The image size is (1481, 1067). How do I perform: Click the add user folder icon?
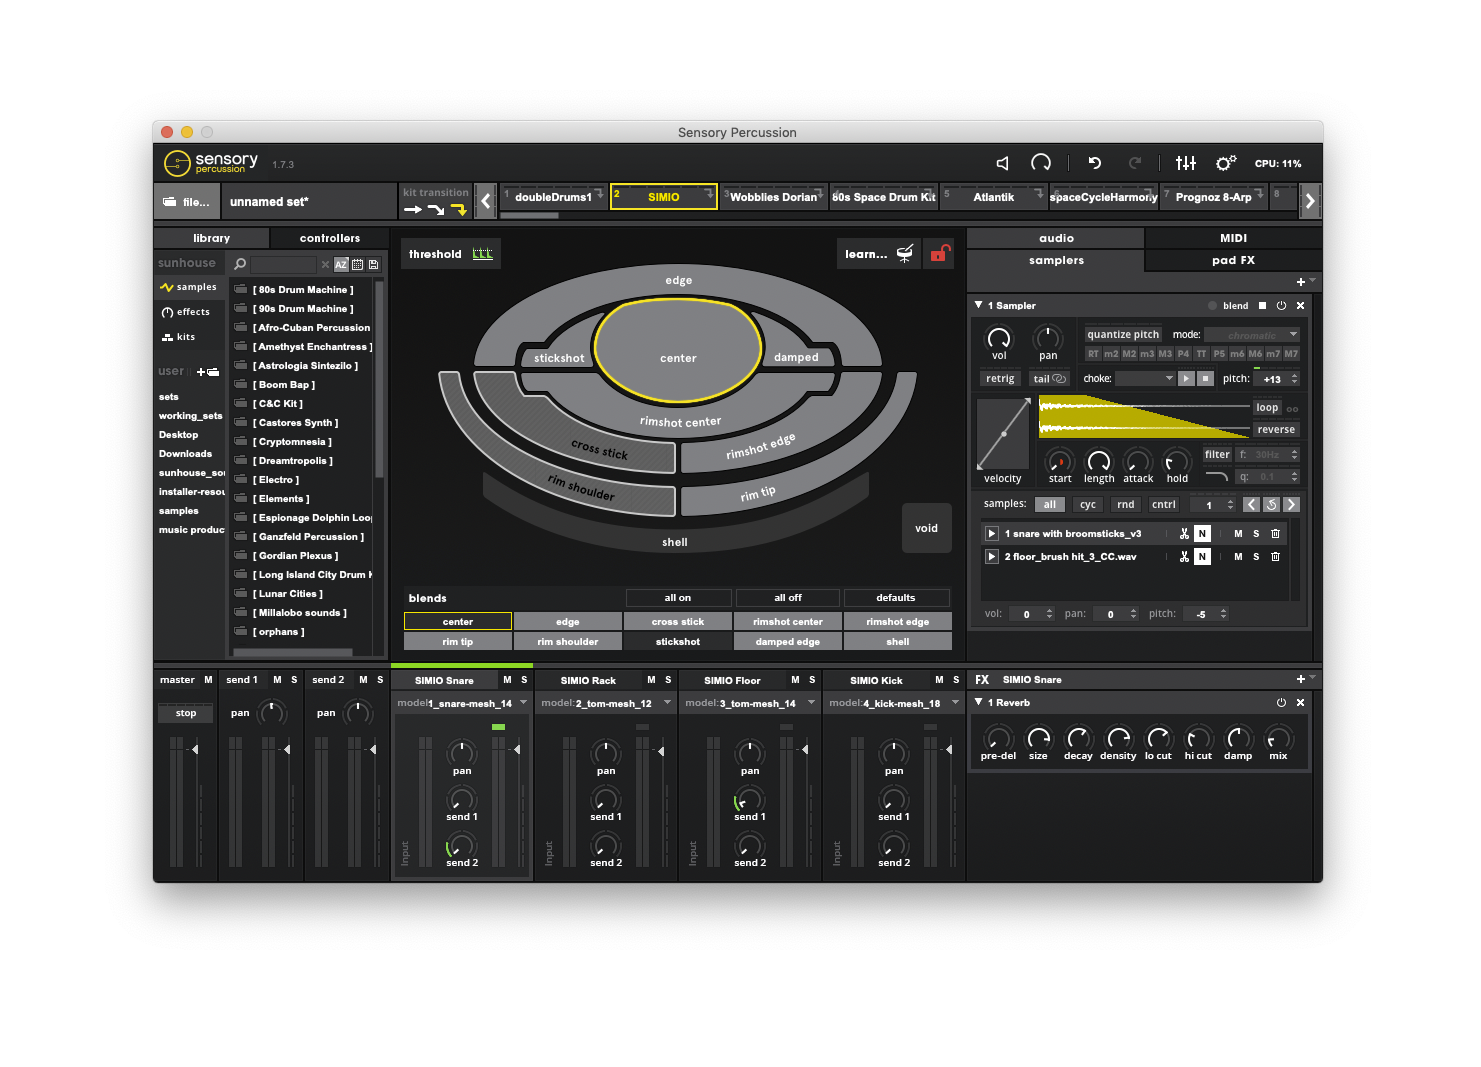(208, 372)
